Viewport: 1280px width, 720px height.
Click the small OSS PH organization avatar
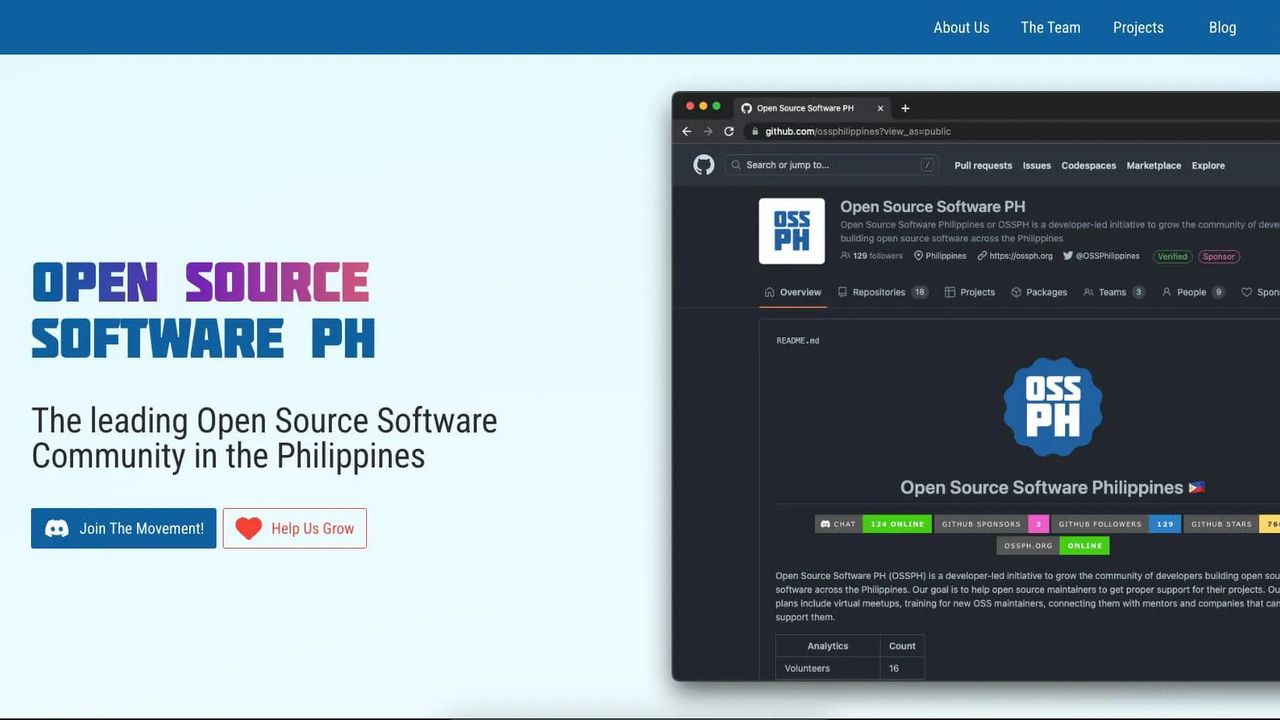pyautogui.click(x=792, y=231)
